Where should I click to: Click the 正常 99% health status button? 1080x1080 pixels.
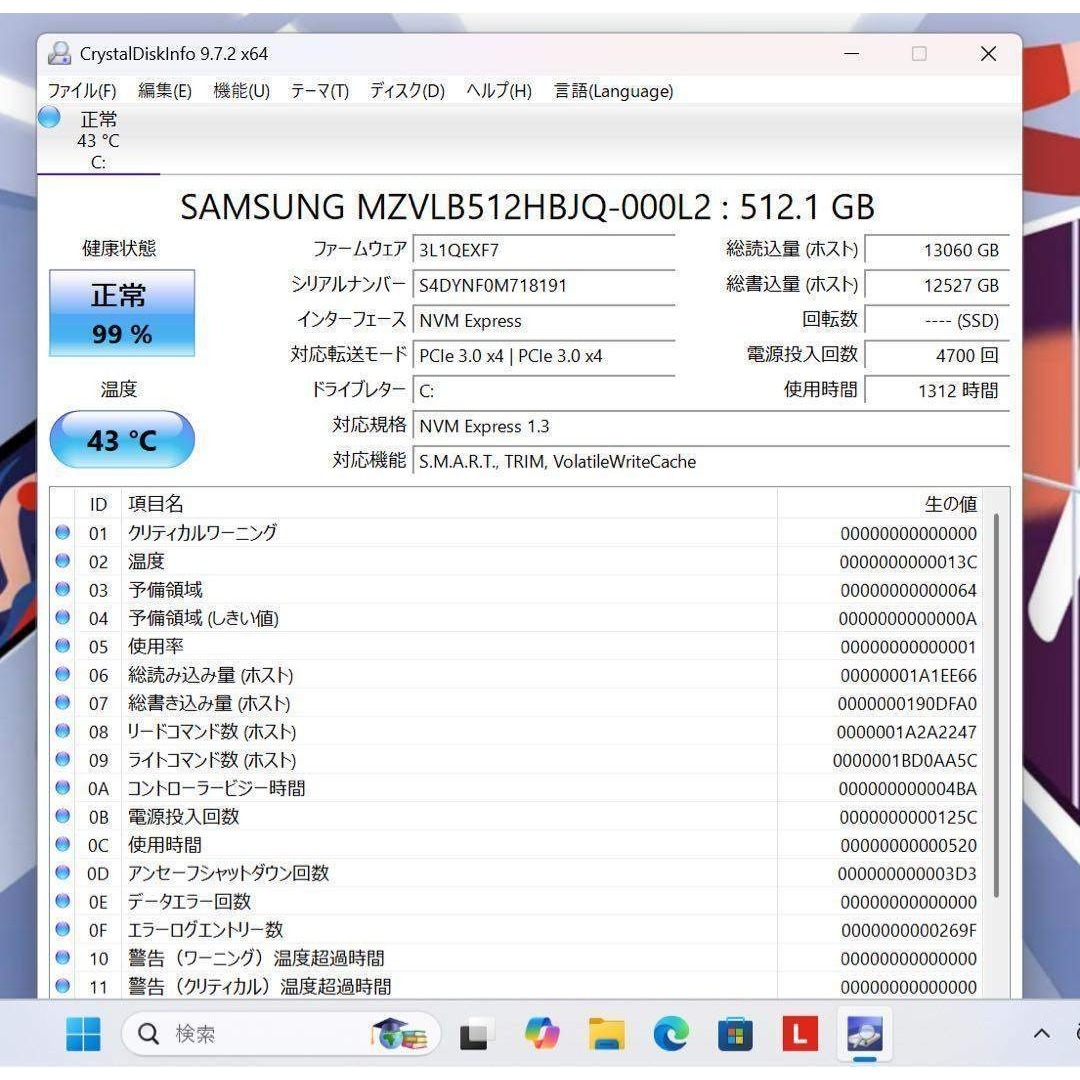coord(121,313)
